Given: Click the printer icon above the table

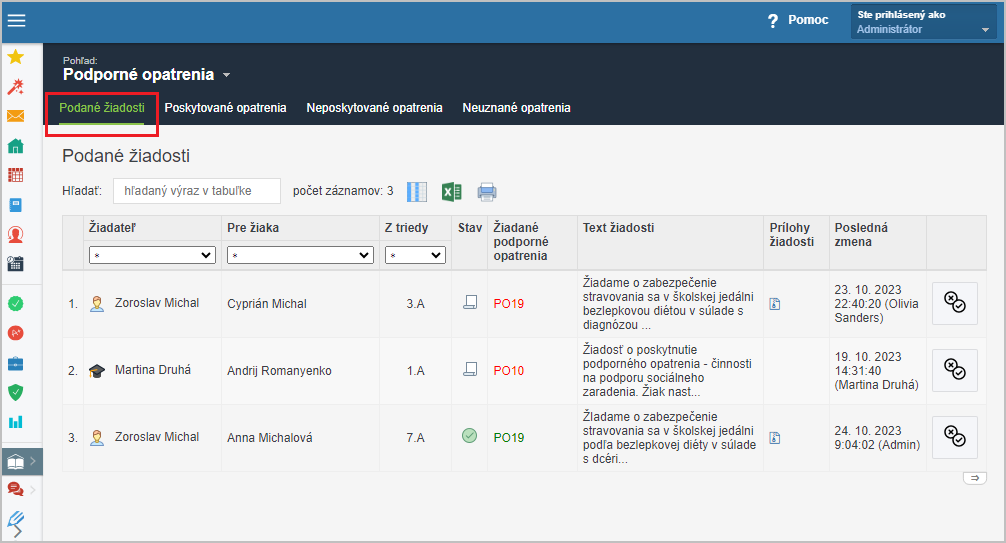Looking at the screenshot, I should (487, 191).
